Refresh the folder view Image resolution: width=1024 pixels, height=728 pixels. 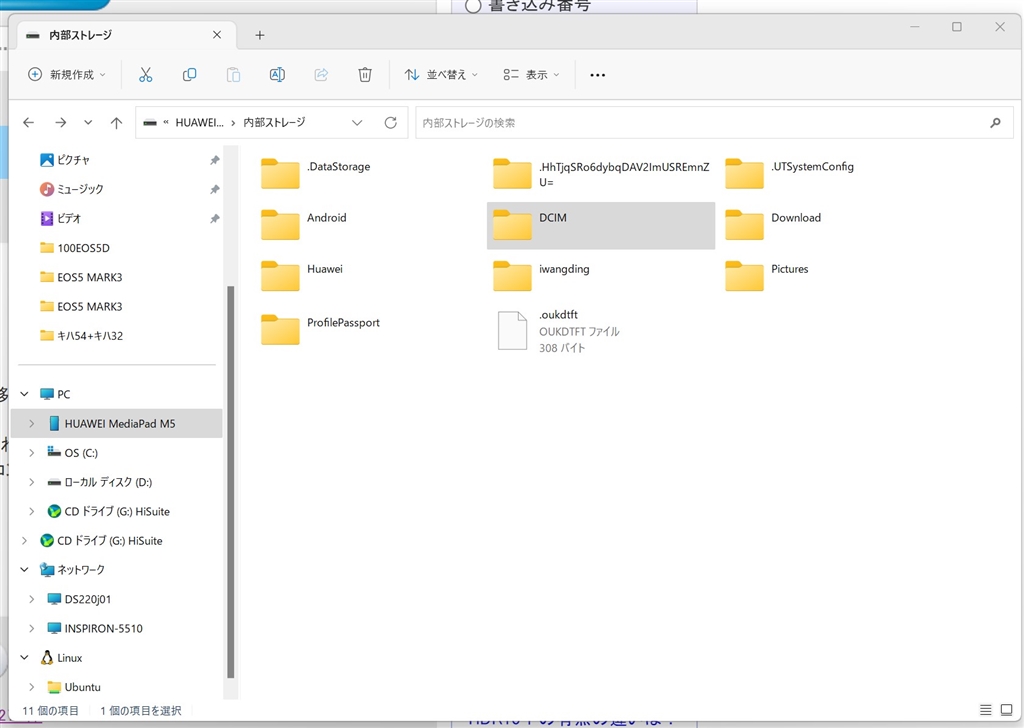391,122
